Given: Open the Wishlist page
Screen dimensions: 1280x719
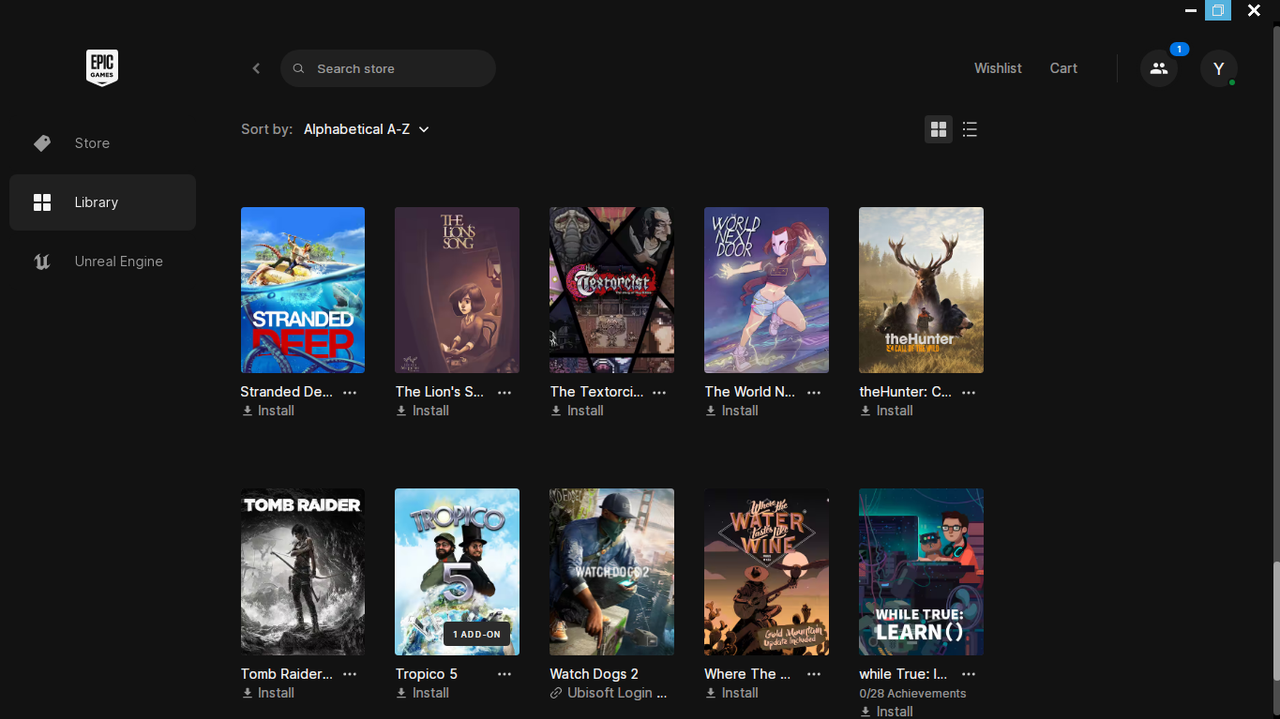Looking at the screenshot, I should click(998, 68).
